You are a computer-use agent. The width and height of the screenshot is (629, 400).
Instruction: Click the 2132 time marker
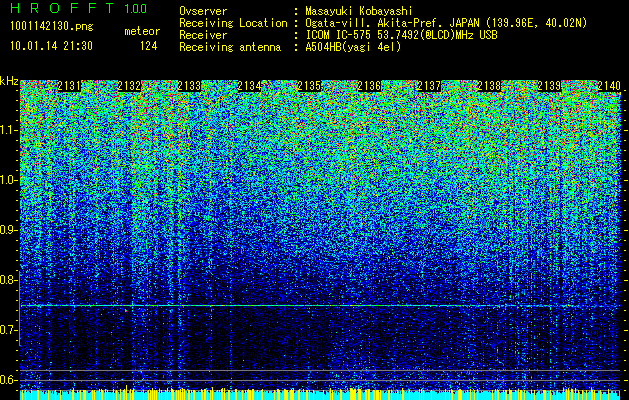coord(129,86)
